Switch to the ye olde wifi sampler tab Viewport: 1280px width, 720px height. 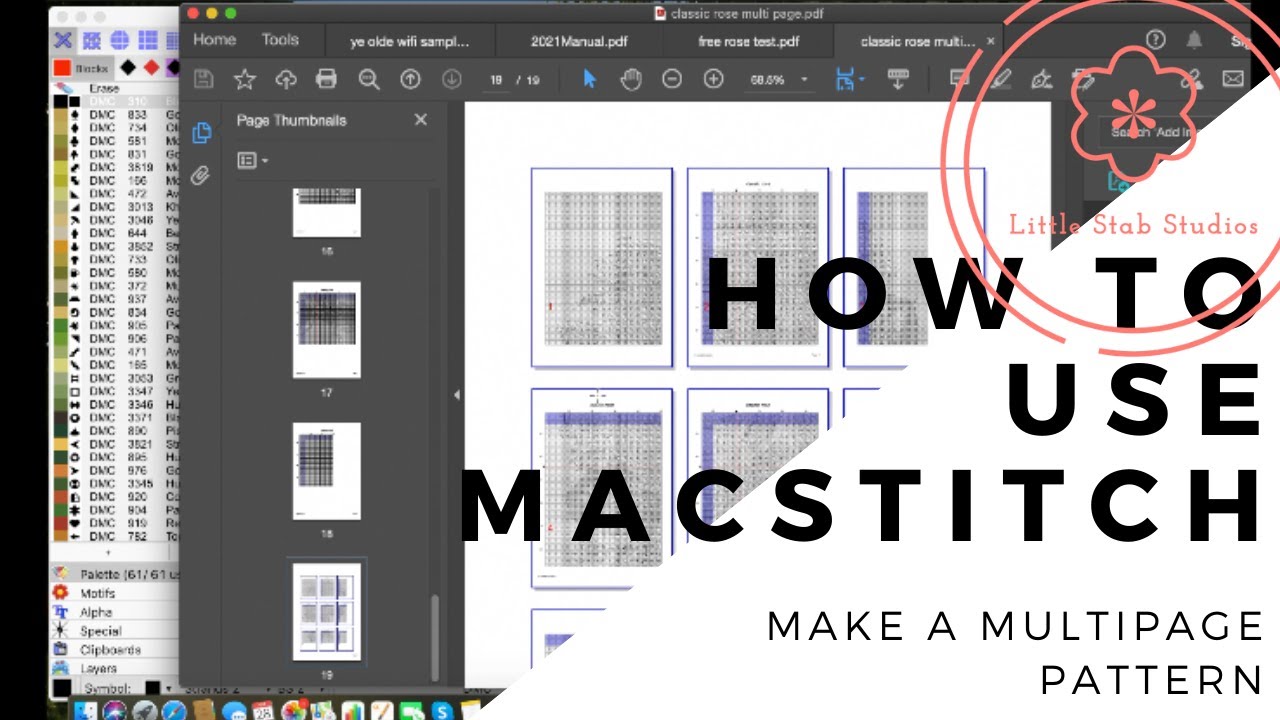(408, 42)
